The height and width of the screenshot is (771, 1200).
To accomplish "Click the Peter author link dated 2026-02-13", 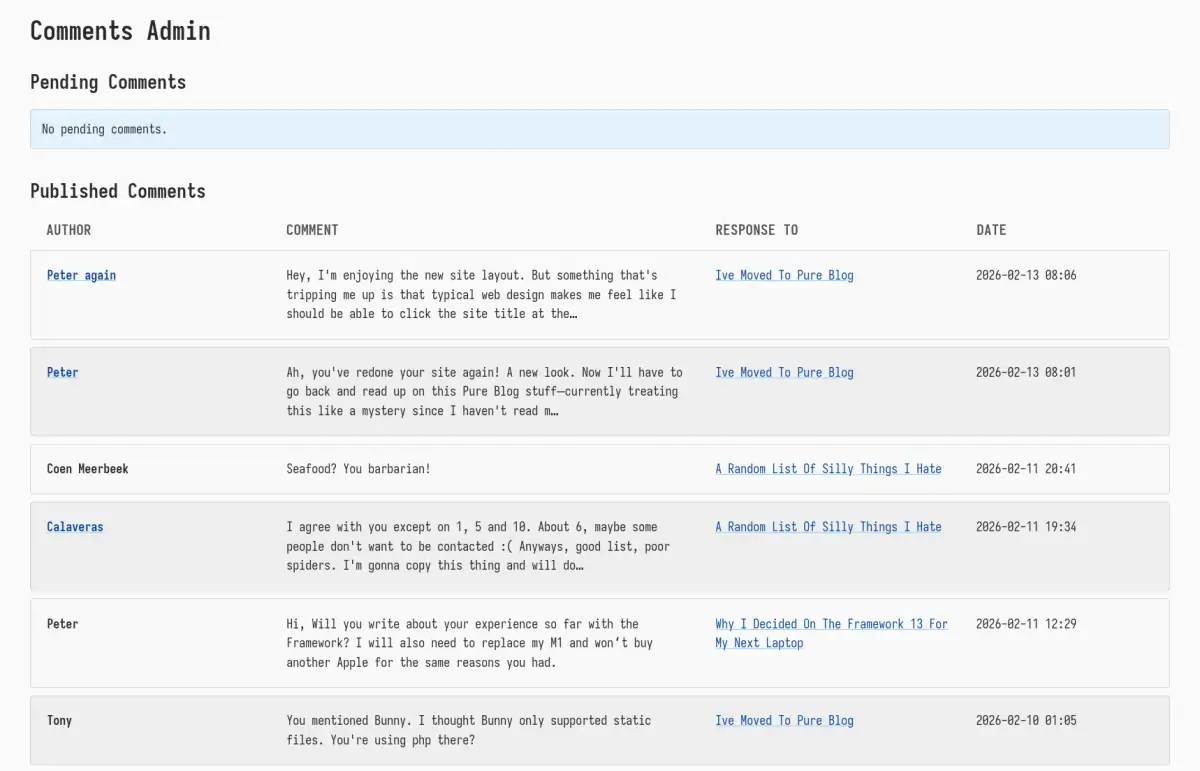I will tap(62, 372).
